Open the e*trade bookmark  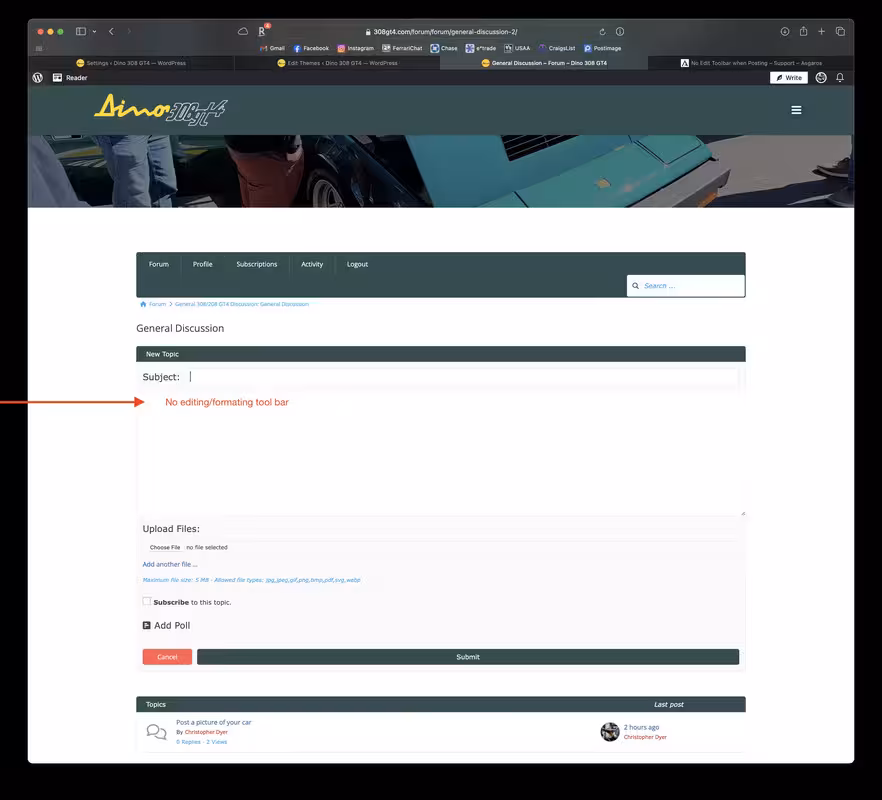(x=480, y=48)
